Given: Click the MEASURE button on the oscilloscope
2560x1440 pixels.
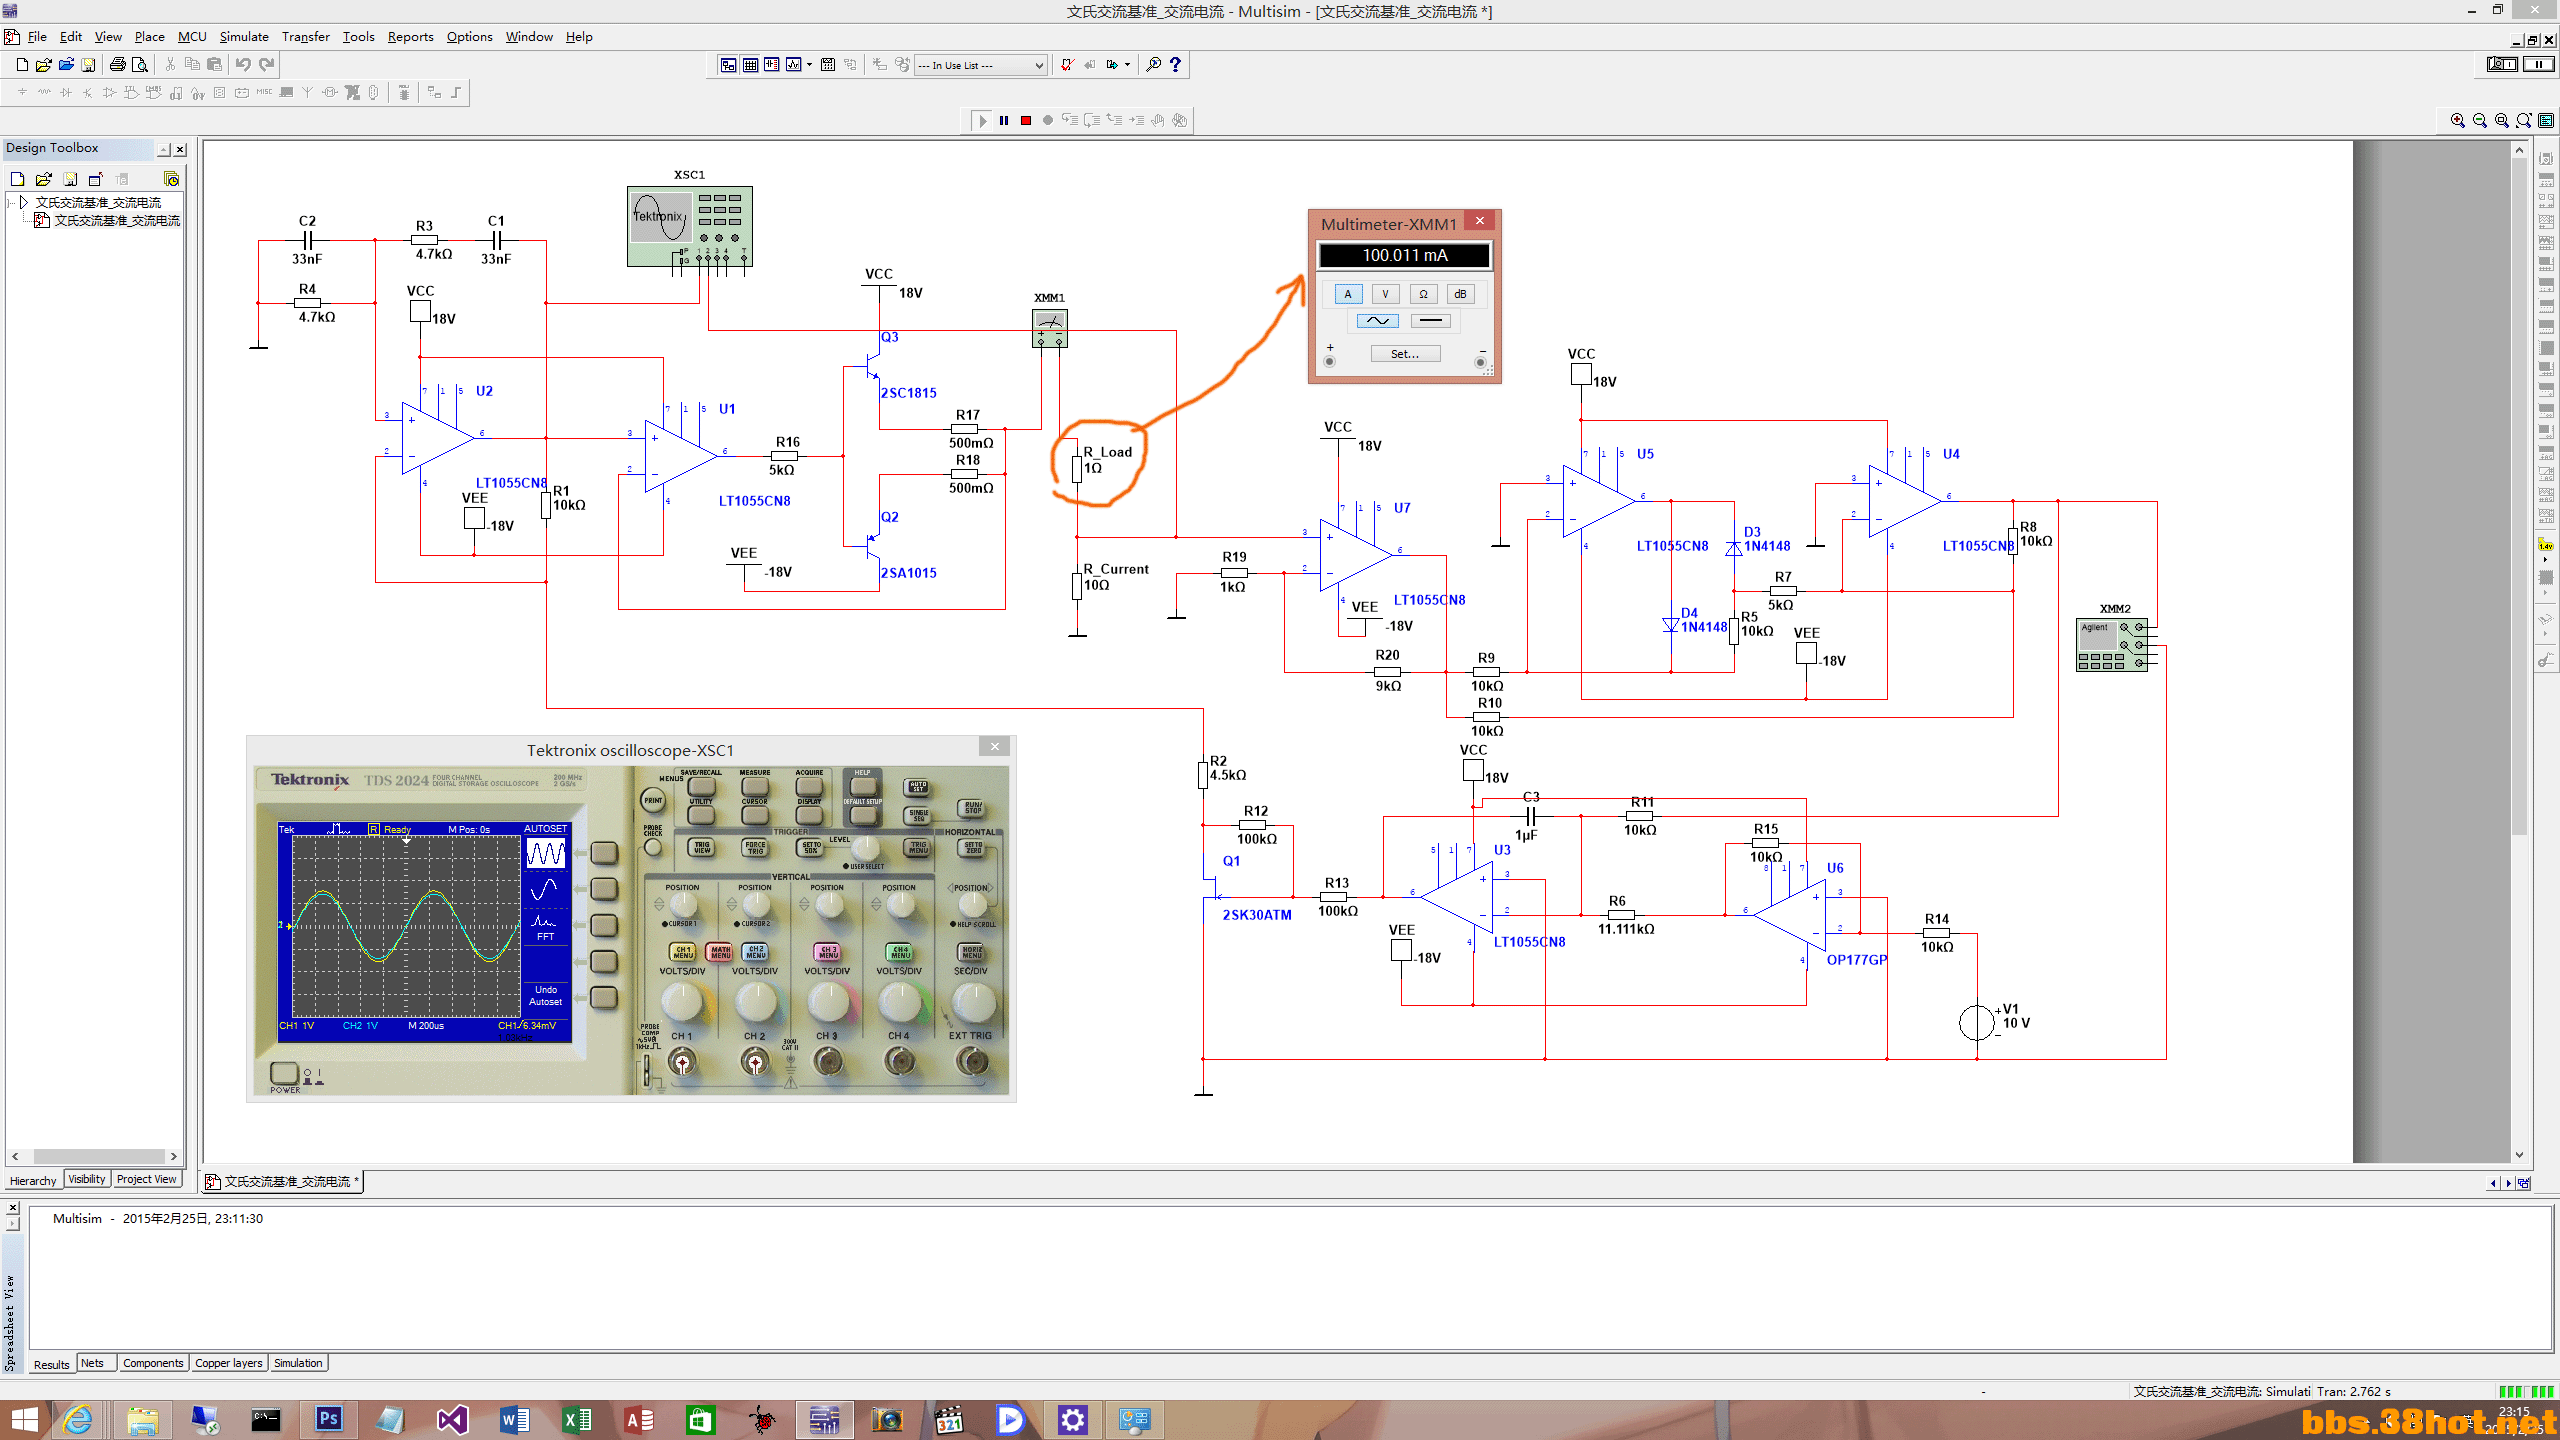Looking at the screenshot, I should tap(755, 786).
